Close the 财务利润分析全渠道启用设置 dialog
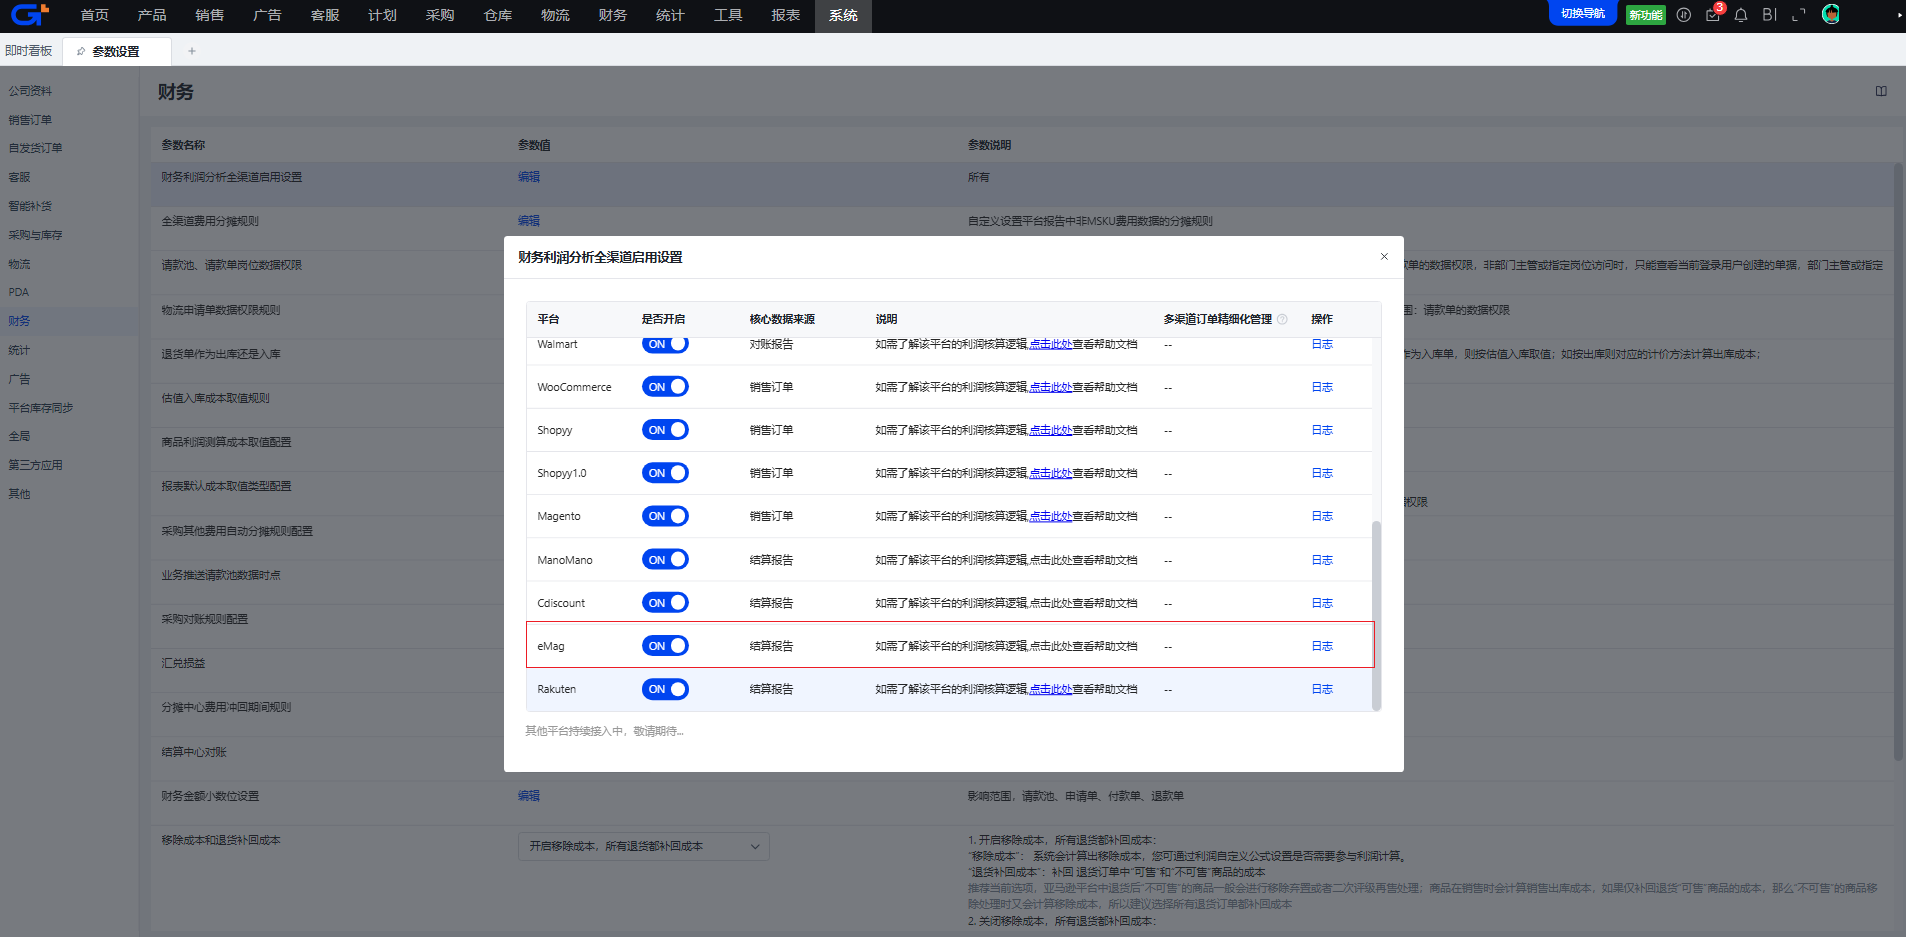 (1384, 257)
